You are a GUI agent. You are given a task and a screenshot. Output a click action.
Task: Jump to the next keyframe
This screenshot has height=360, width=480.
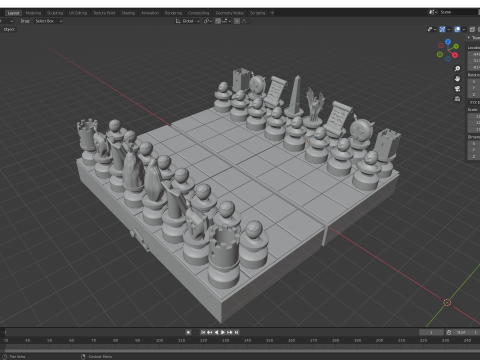click(230, 332)
